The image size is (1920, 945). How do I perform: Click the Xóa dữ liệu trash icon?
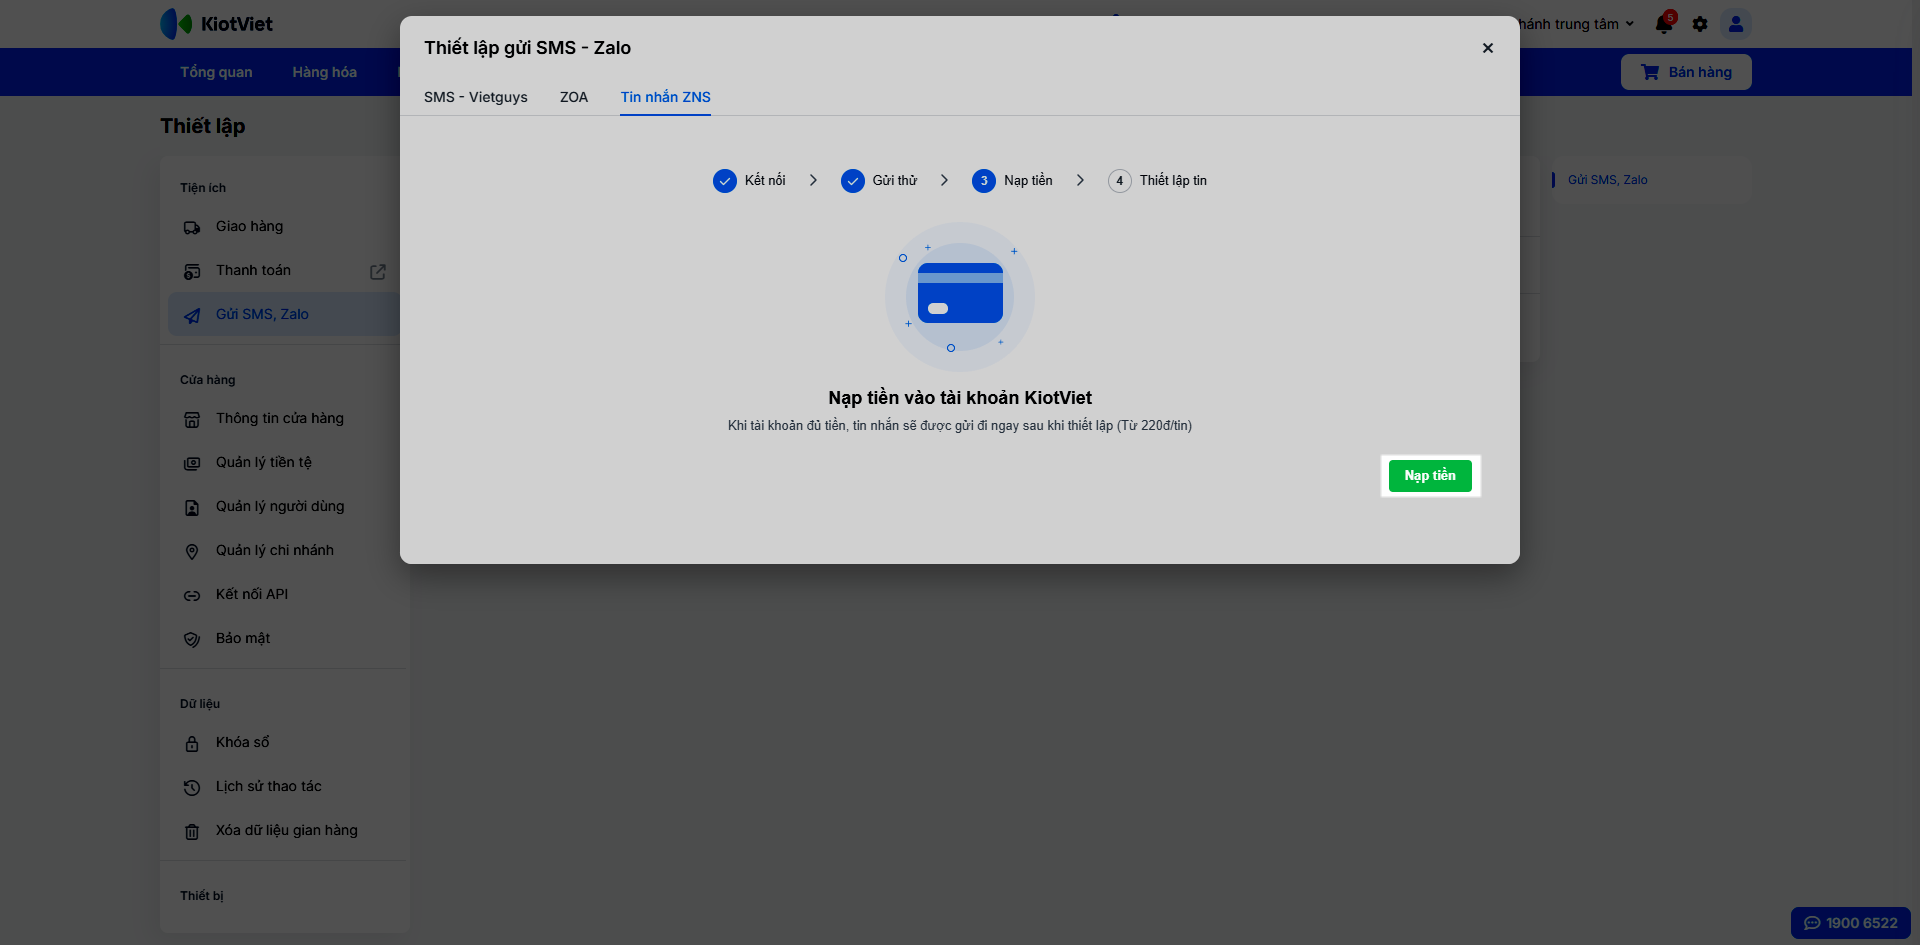tap(192, 831)
